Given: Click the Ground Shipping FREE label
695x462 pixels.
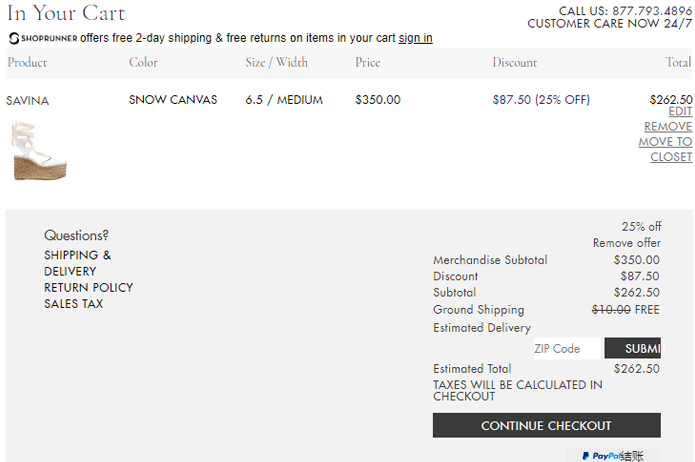Looking at the screenshot, I should (x=645, y=310).
